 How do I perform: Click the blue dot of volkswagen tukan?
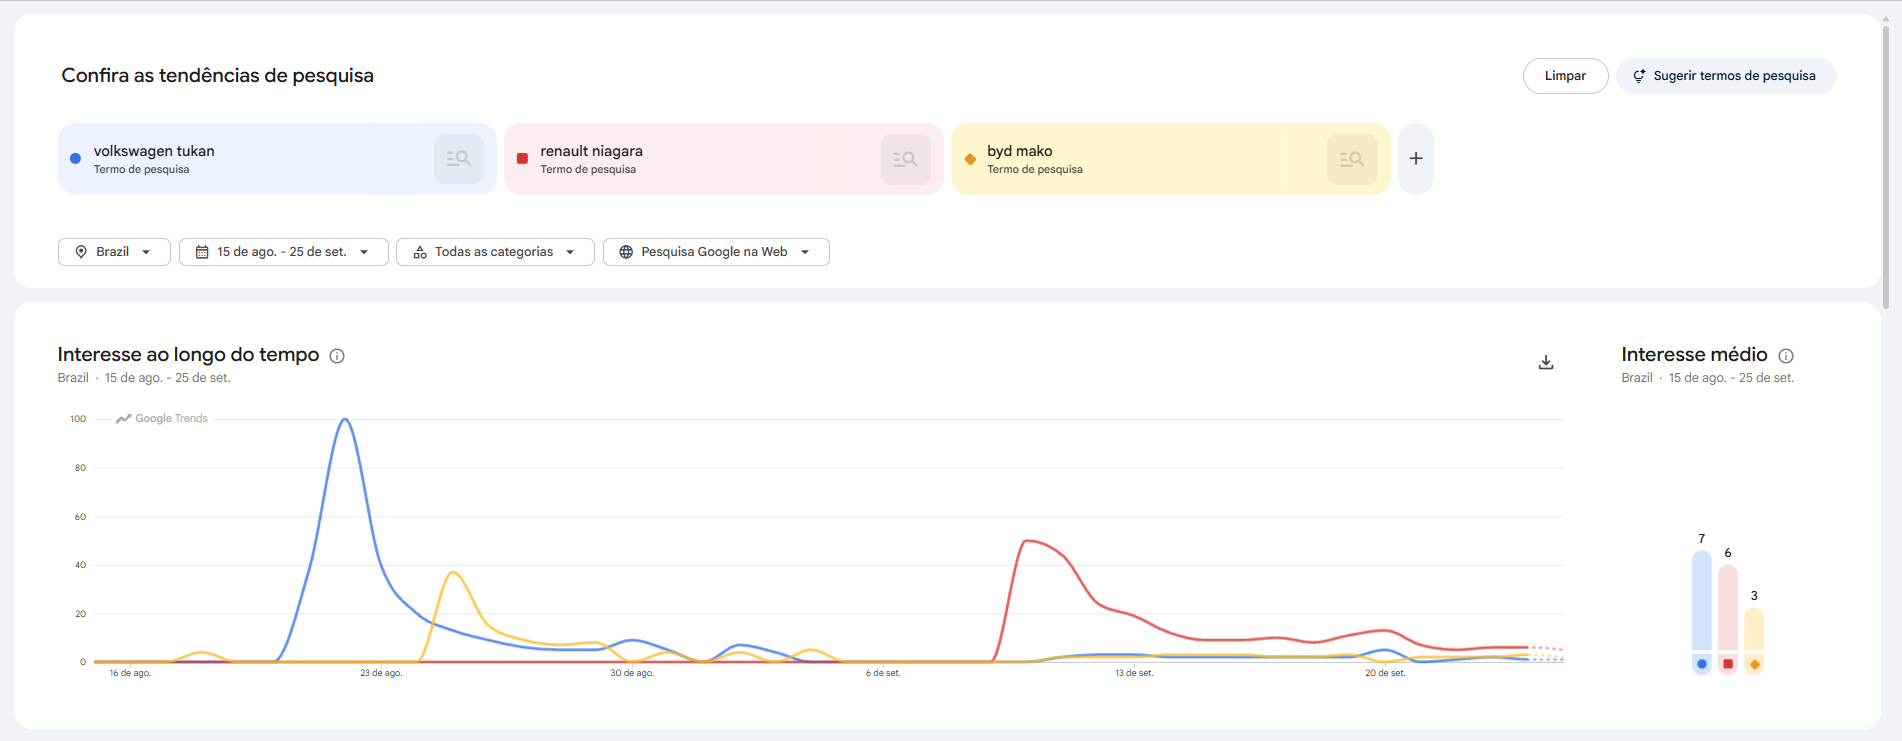75,159
